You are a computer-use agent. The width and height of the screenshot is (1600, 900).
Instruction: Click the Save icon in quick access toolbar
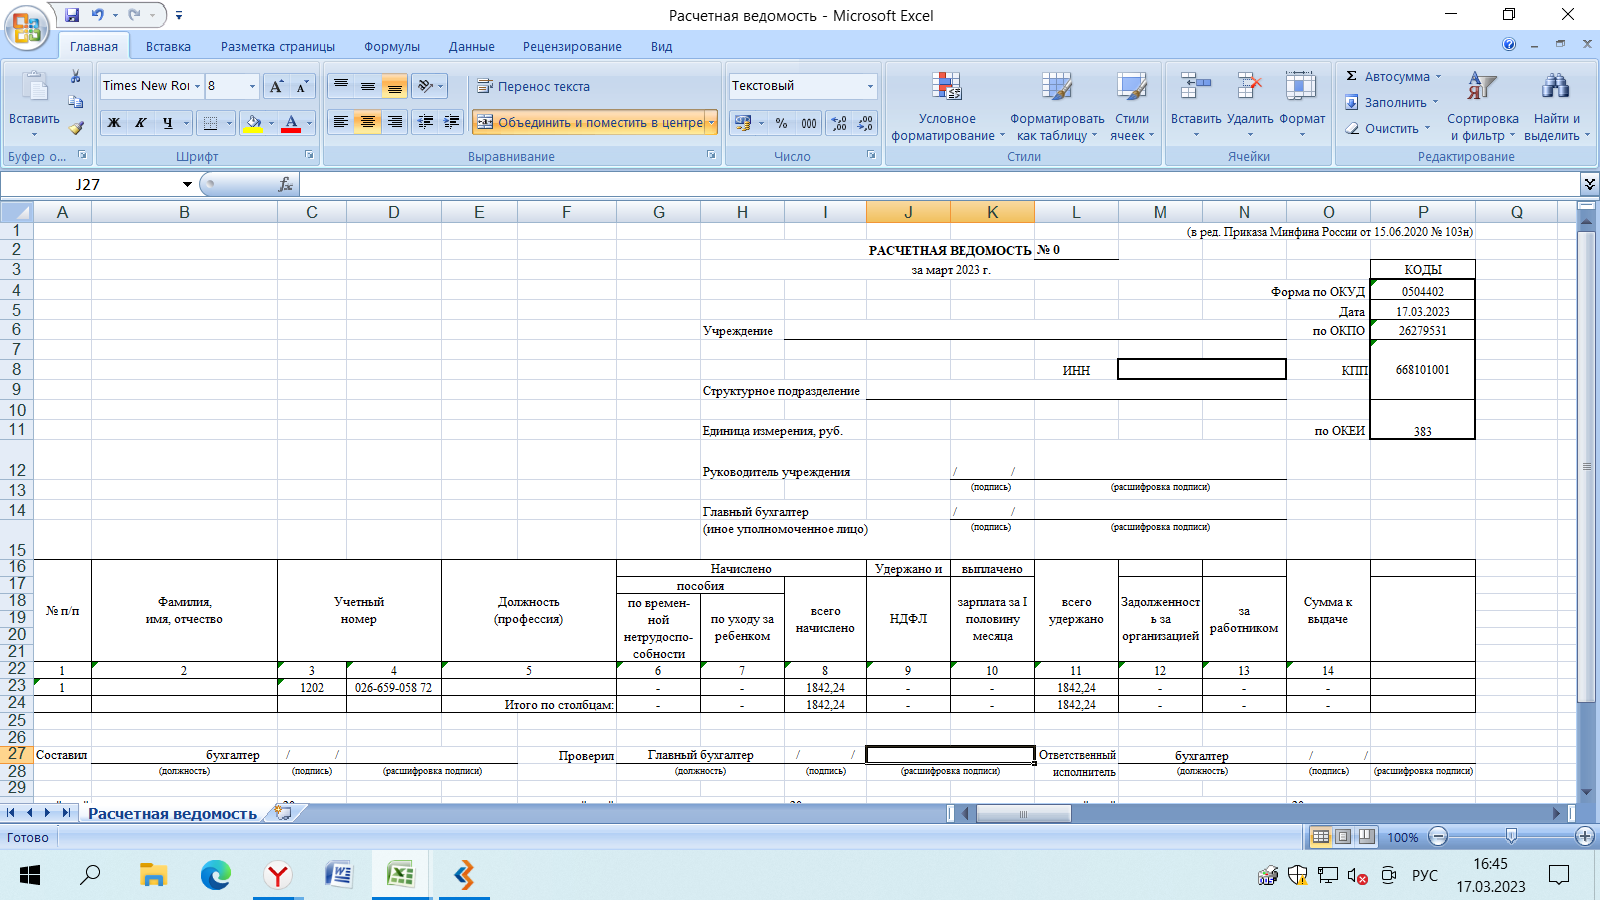click(x=72, y=15)
